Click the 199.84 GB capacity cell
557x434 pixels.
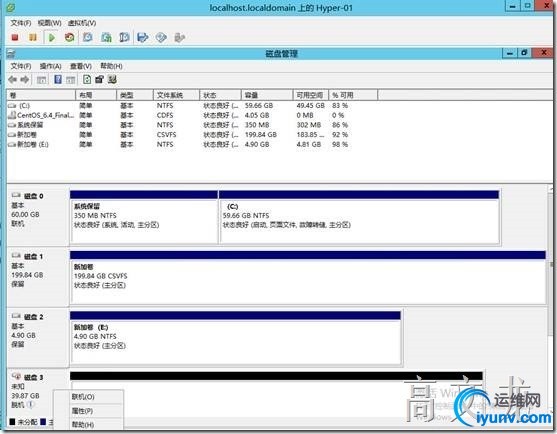(261, 135)
